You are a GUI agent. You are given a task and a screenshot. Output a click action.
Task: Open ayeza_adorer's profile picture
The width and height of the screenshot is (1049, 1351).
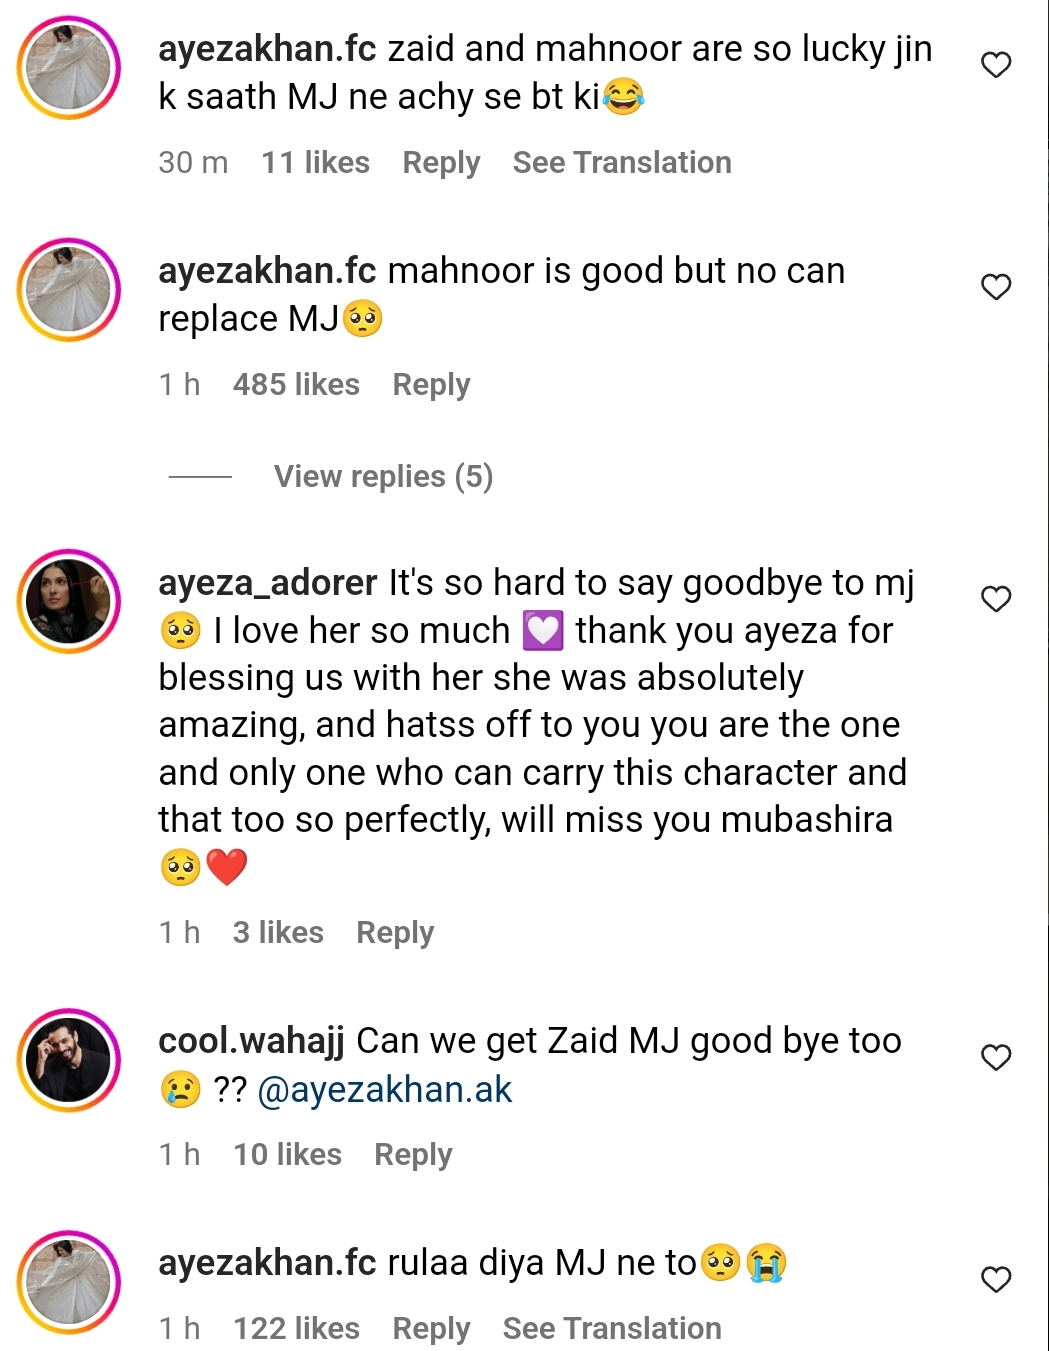click(68, 601)
